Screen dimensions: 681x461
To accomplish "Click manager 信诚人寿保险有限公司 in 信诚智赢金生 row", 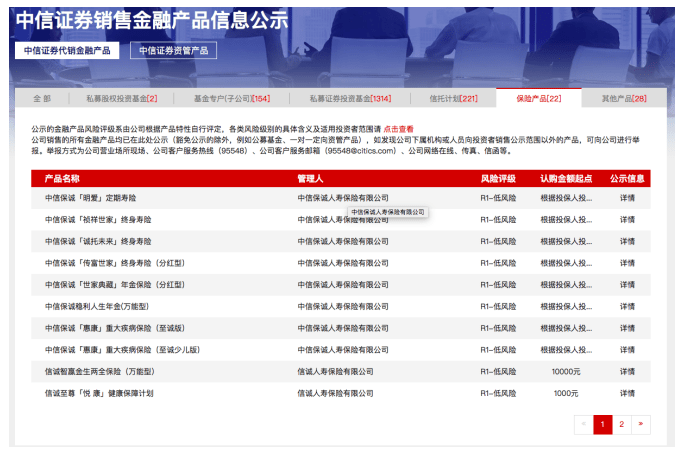I will tap(335, 372).
